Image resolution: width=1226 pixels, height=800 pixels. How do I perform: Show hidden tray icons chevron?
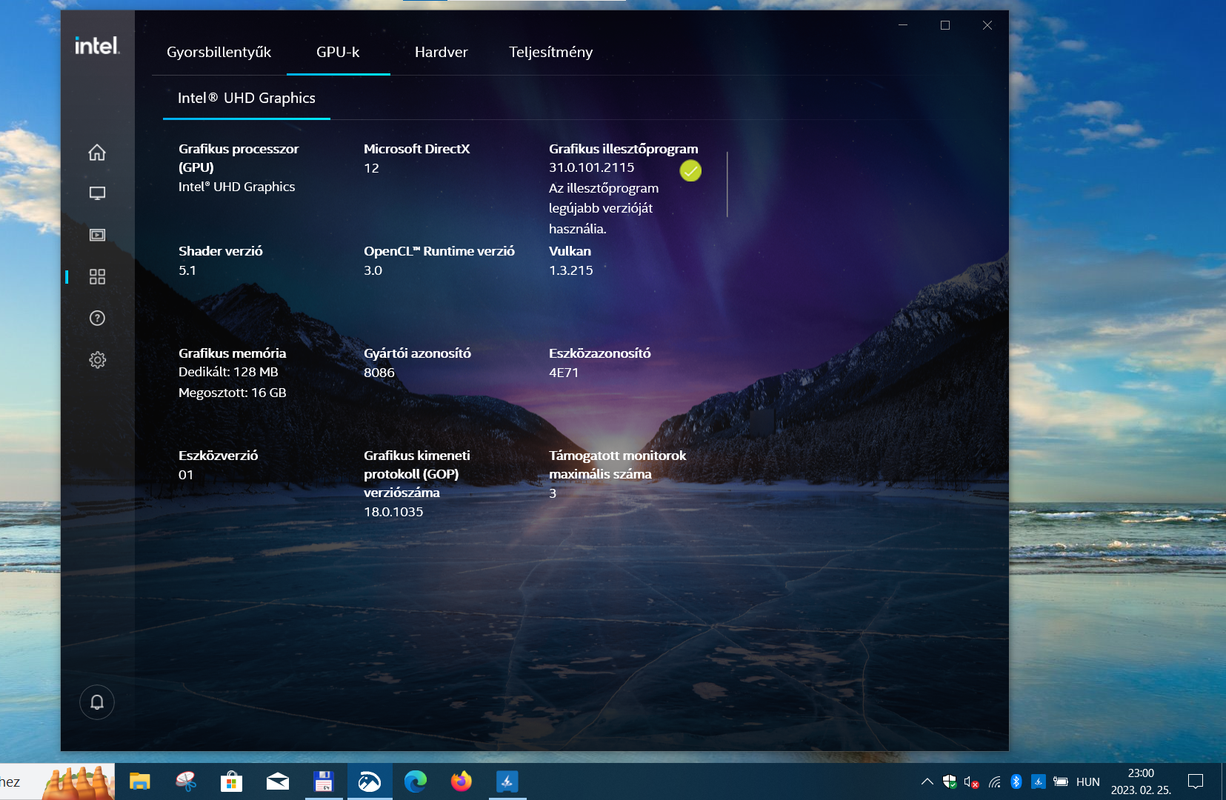point(927,782)
